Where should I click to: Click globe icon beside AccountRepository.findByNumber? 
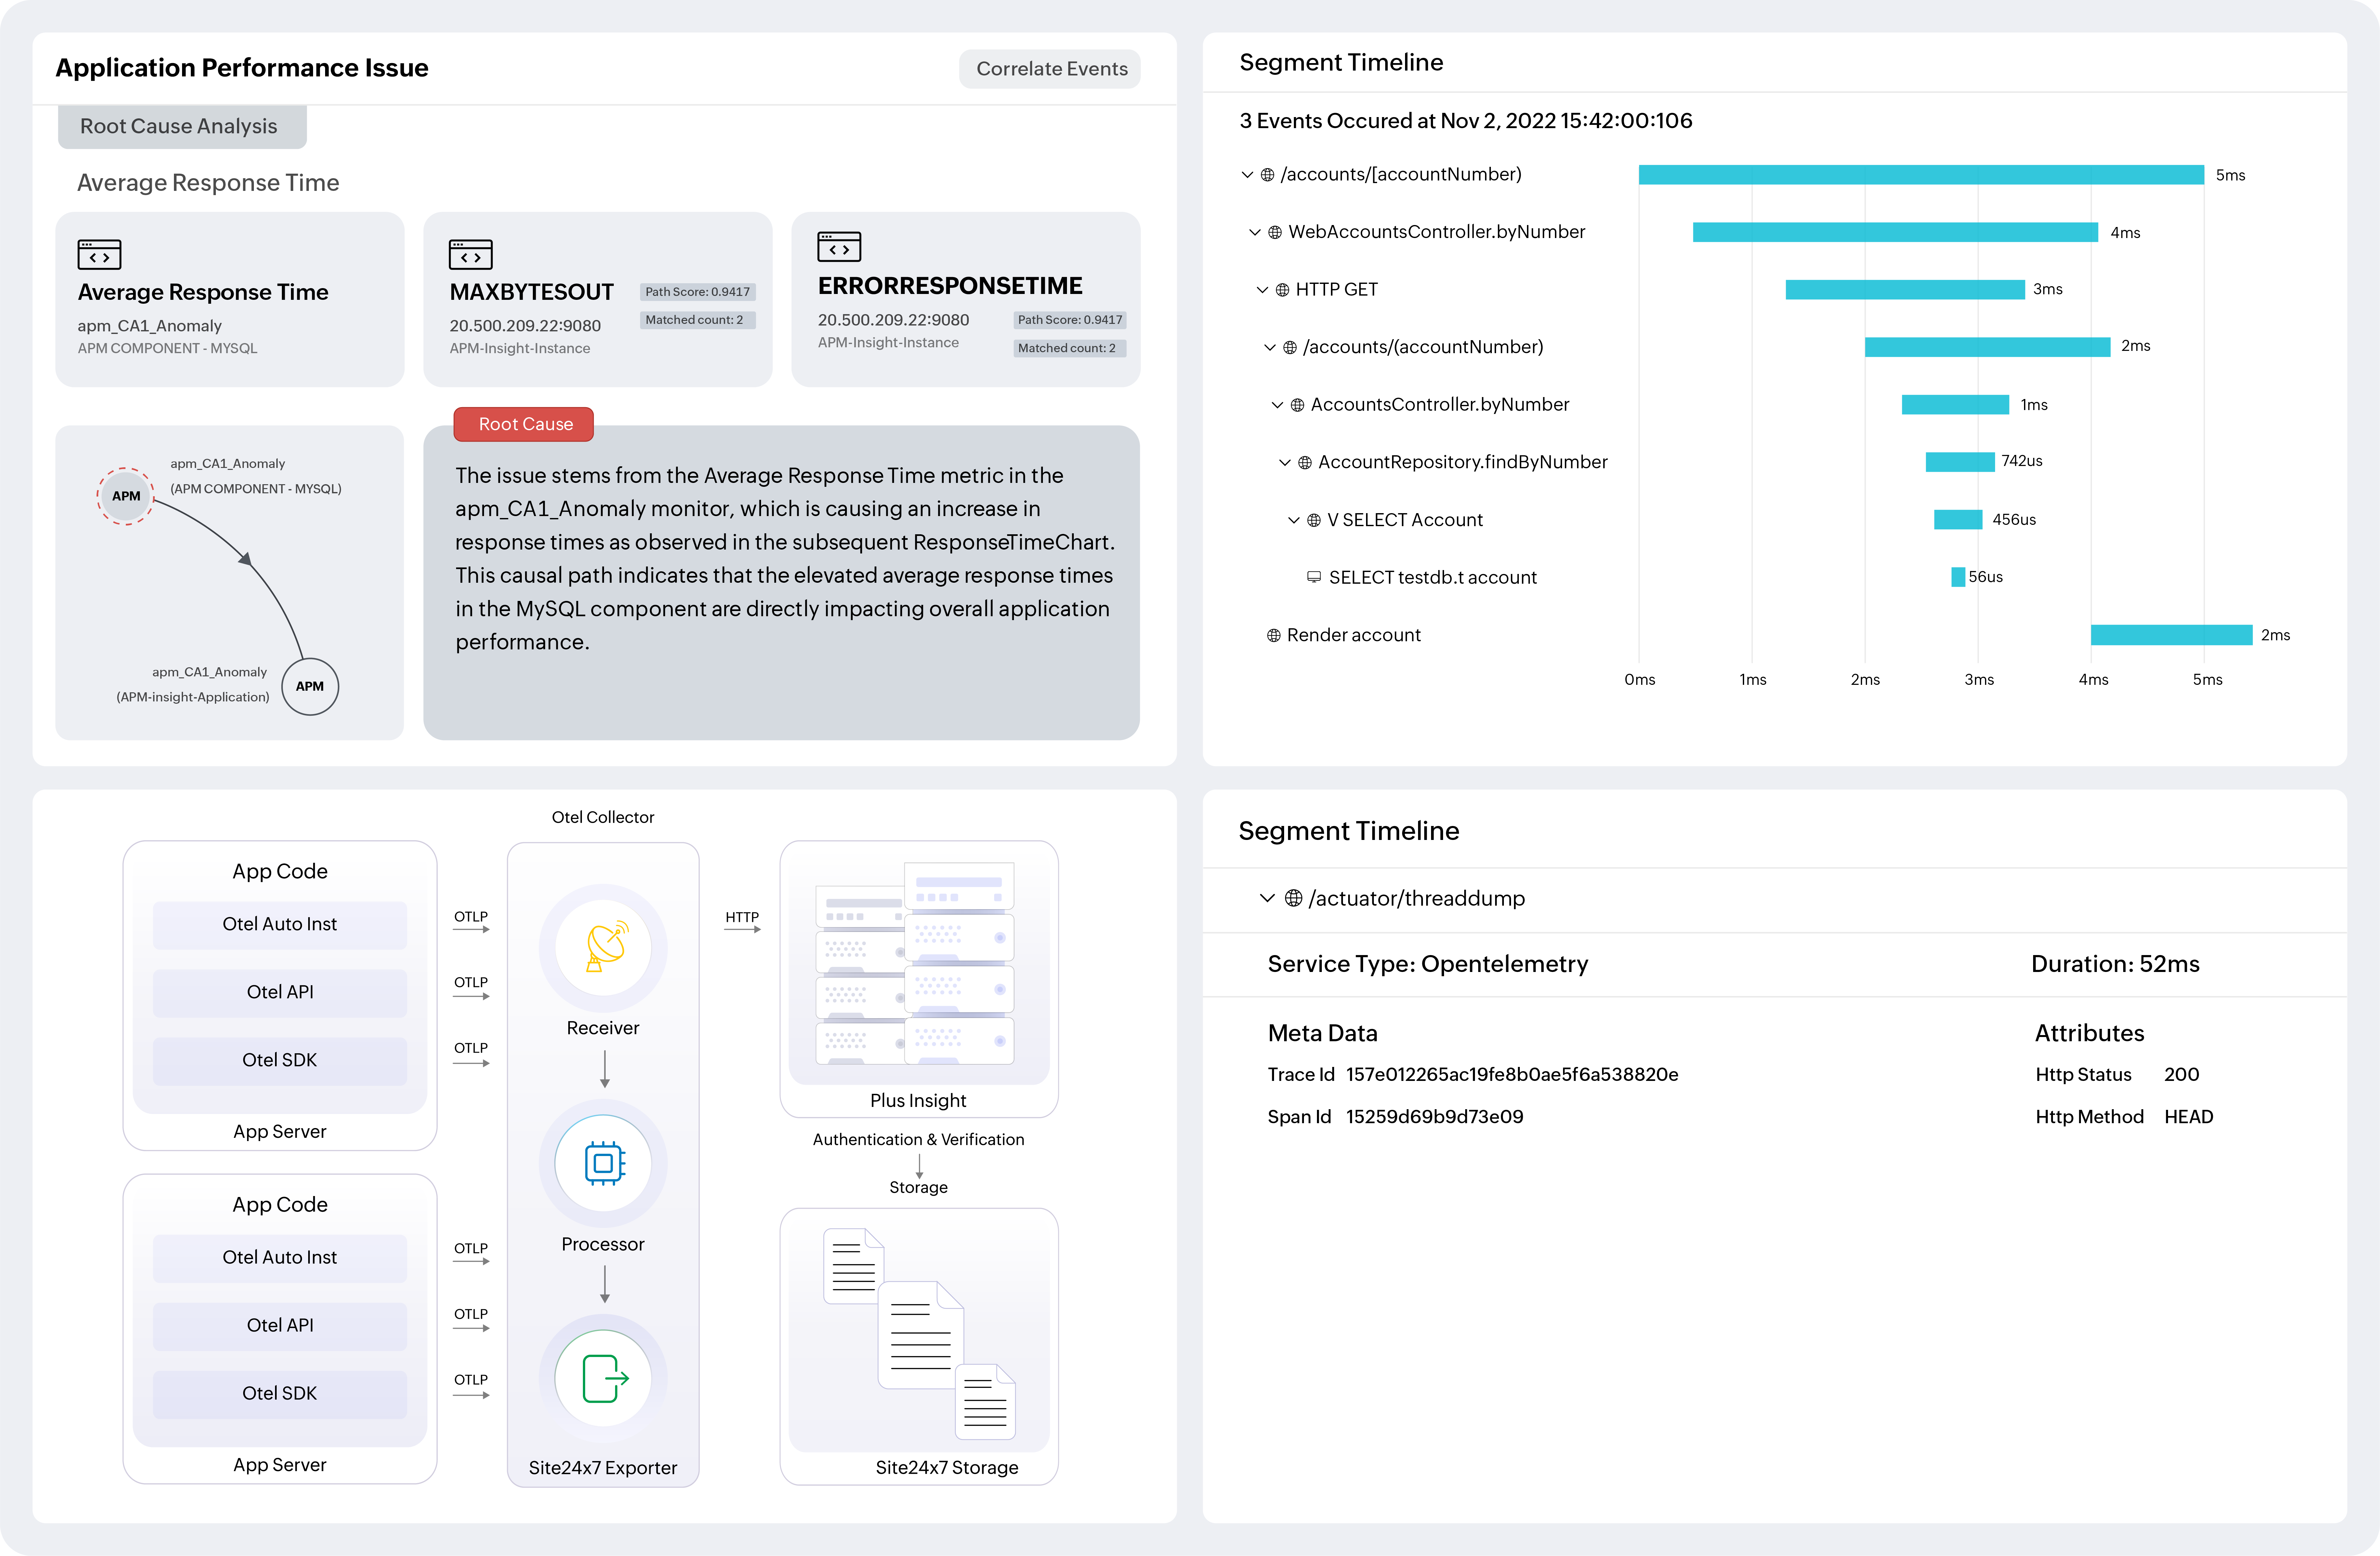(1305, 462)
